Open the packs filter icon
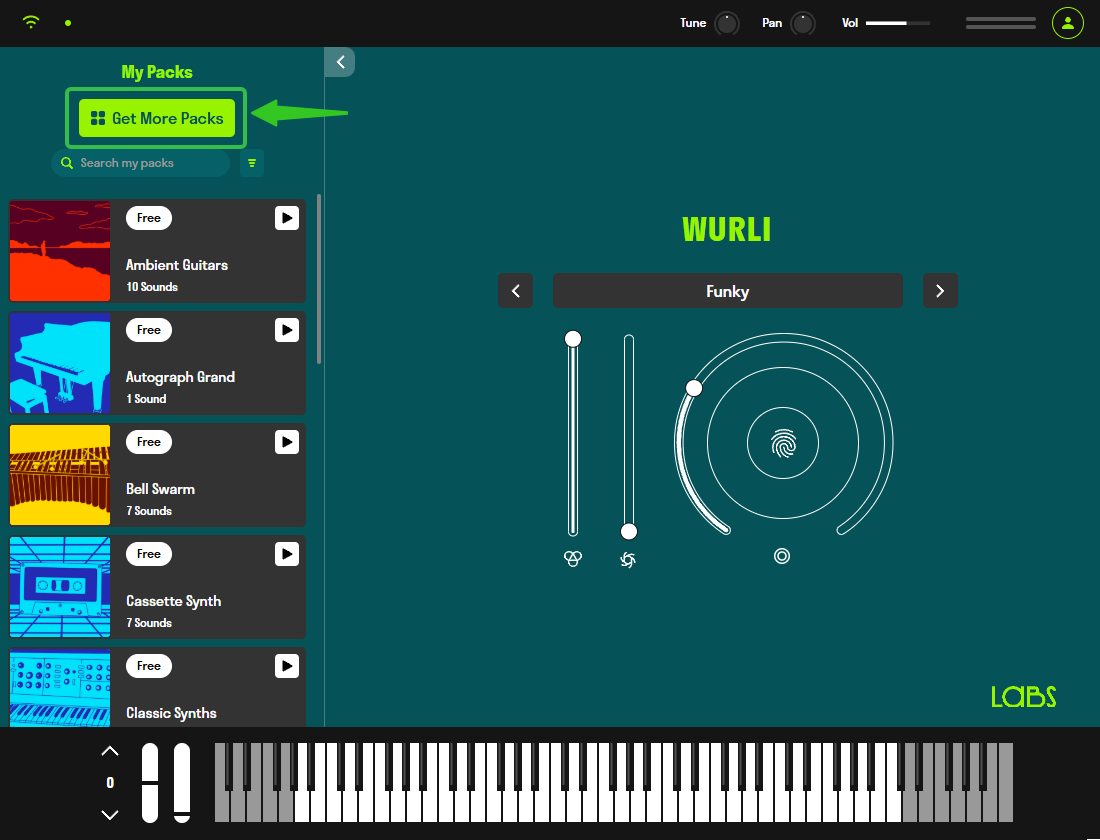The image size is (1100, 840). [x=252, y=163]
